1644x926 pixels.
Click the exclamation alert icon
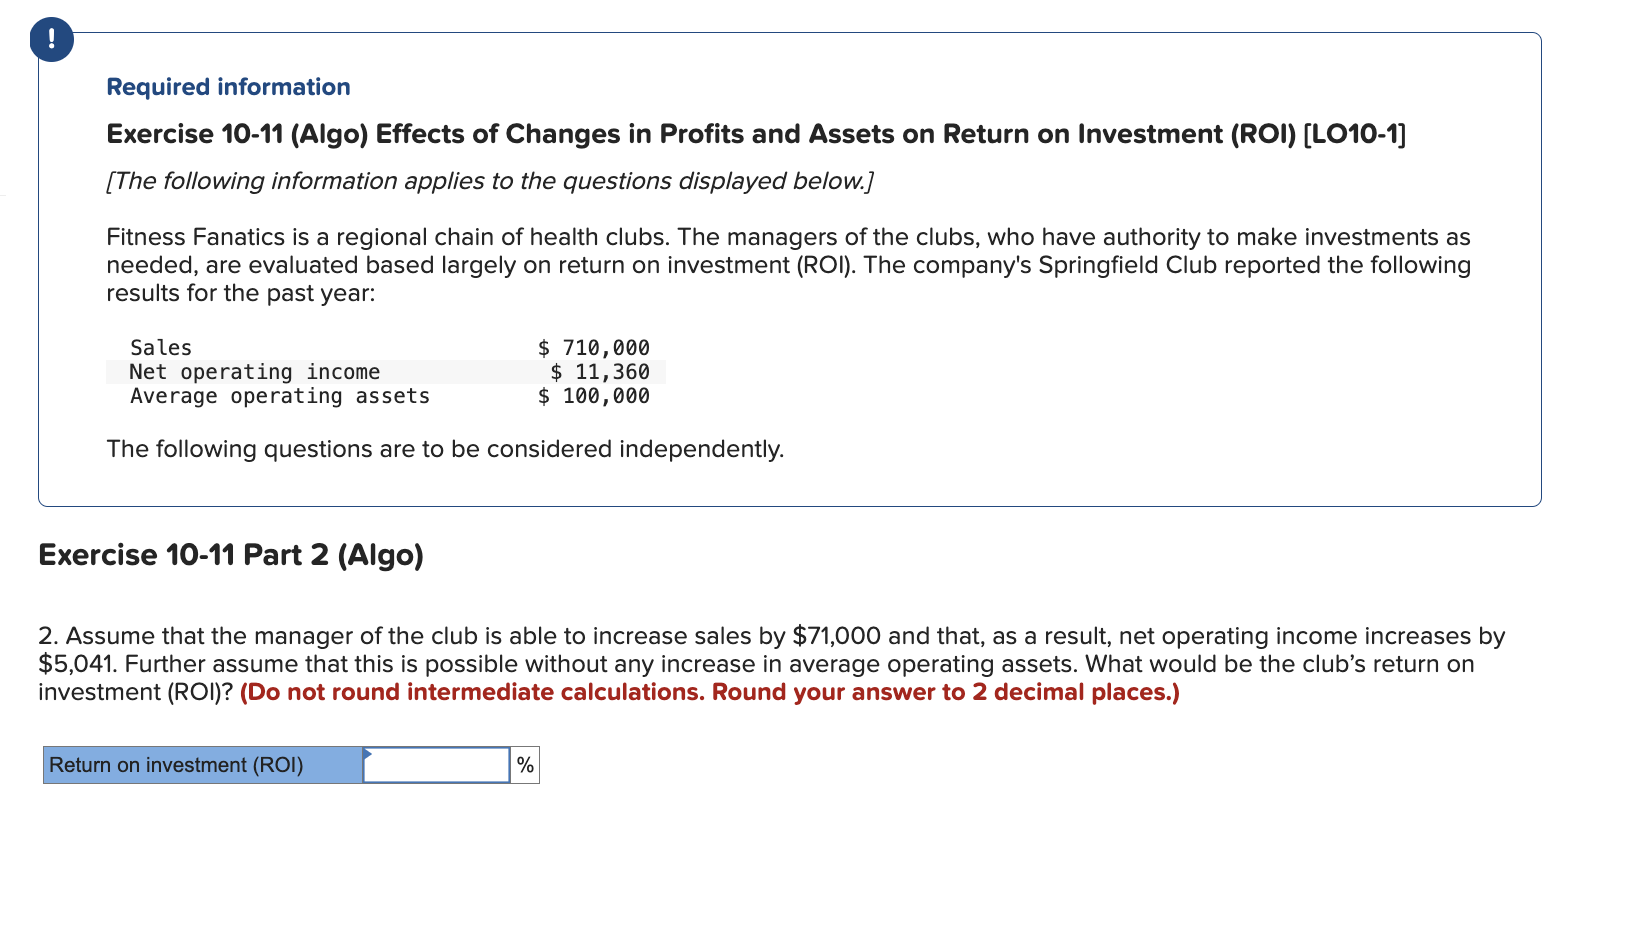[x=51, y=40]
